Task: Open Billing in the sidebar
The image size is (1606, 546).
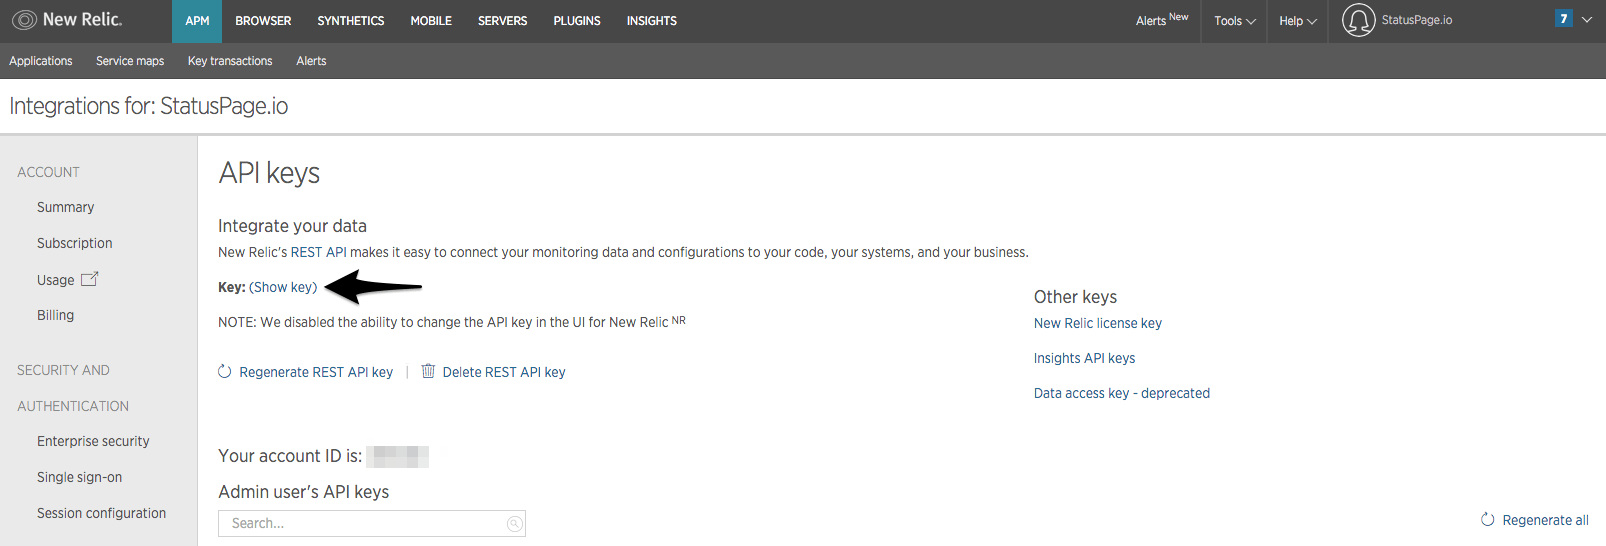Action: (x=56, y=315)
